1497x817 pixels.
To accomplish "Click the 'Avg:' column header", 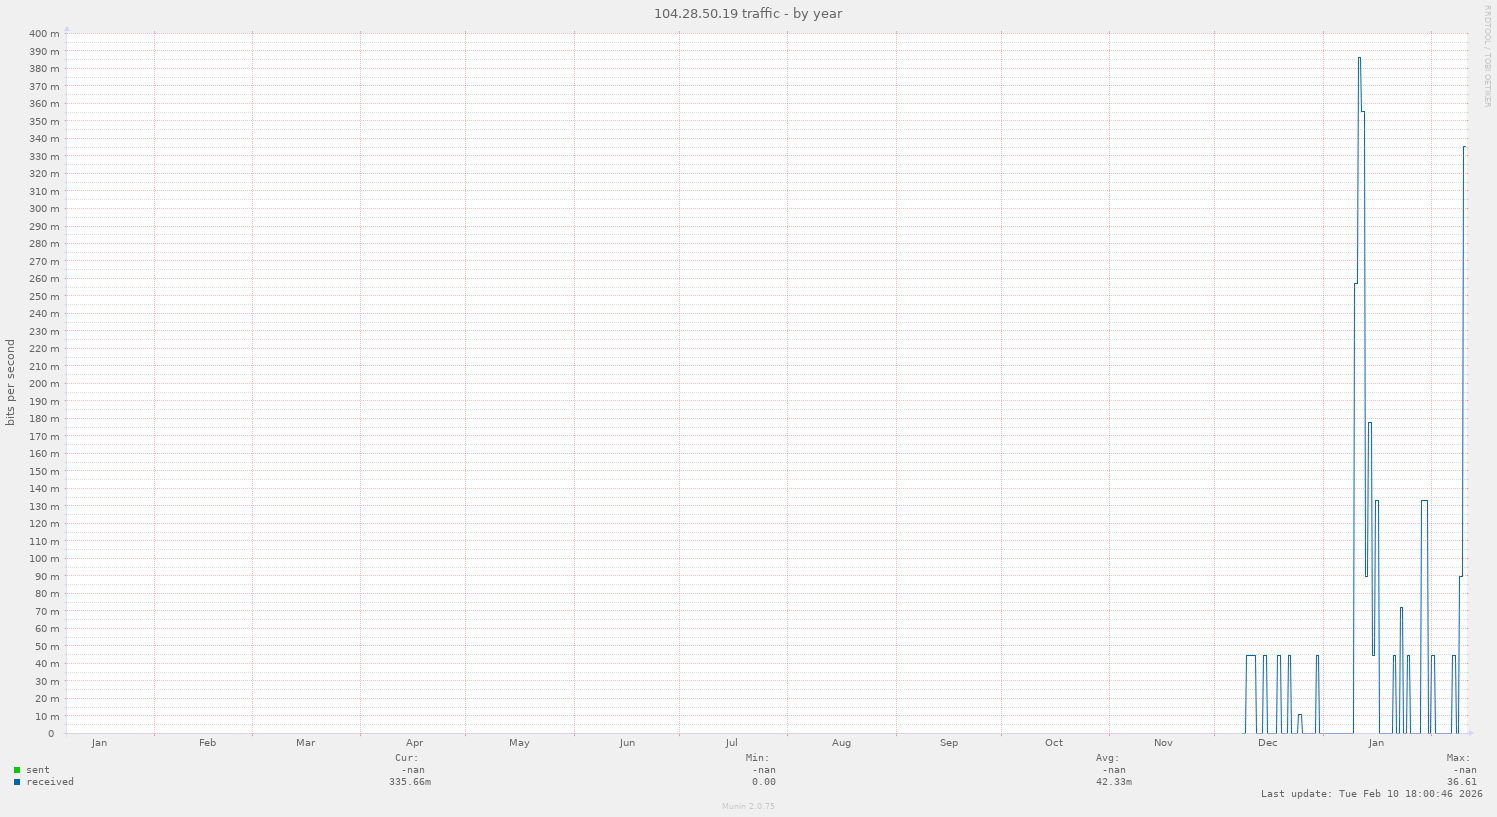I will pos(1107,758).
